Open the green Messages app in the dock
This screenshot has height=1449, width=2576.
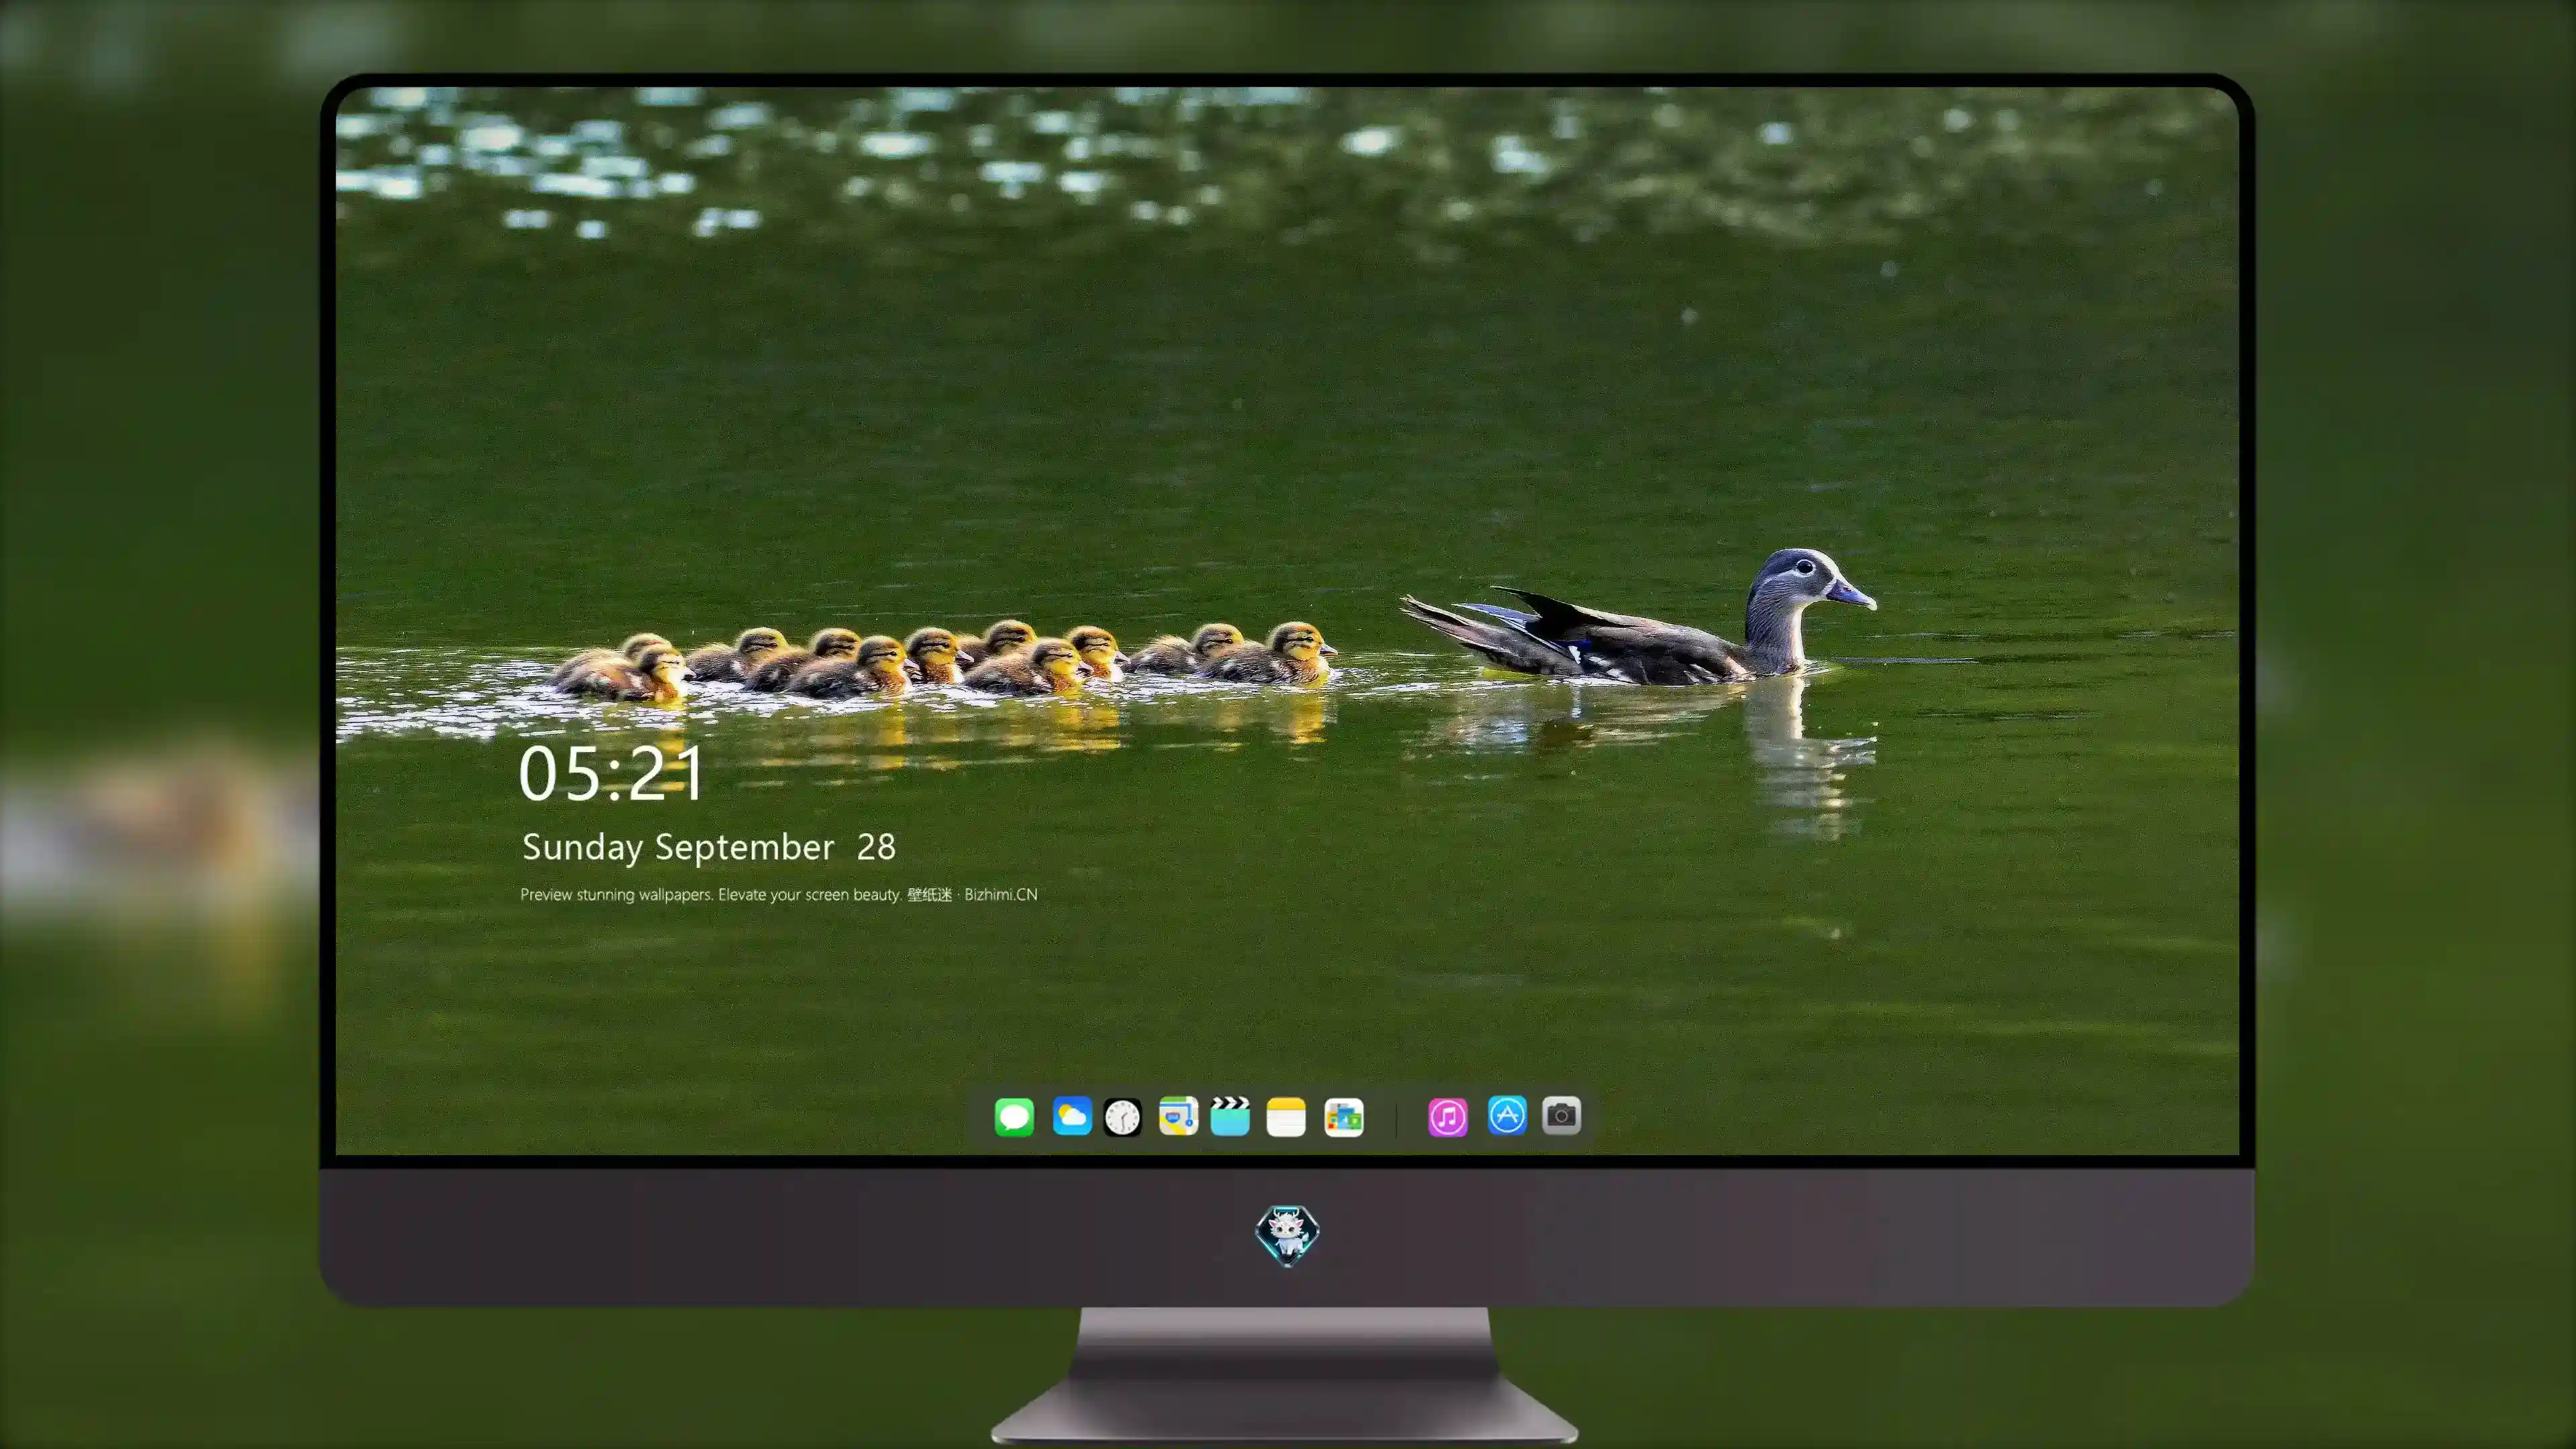[x=1014, y=1116]
